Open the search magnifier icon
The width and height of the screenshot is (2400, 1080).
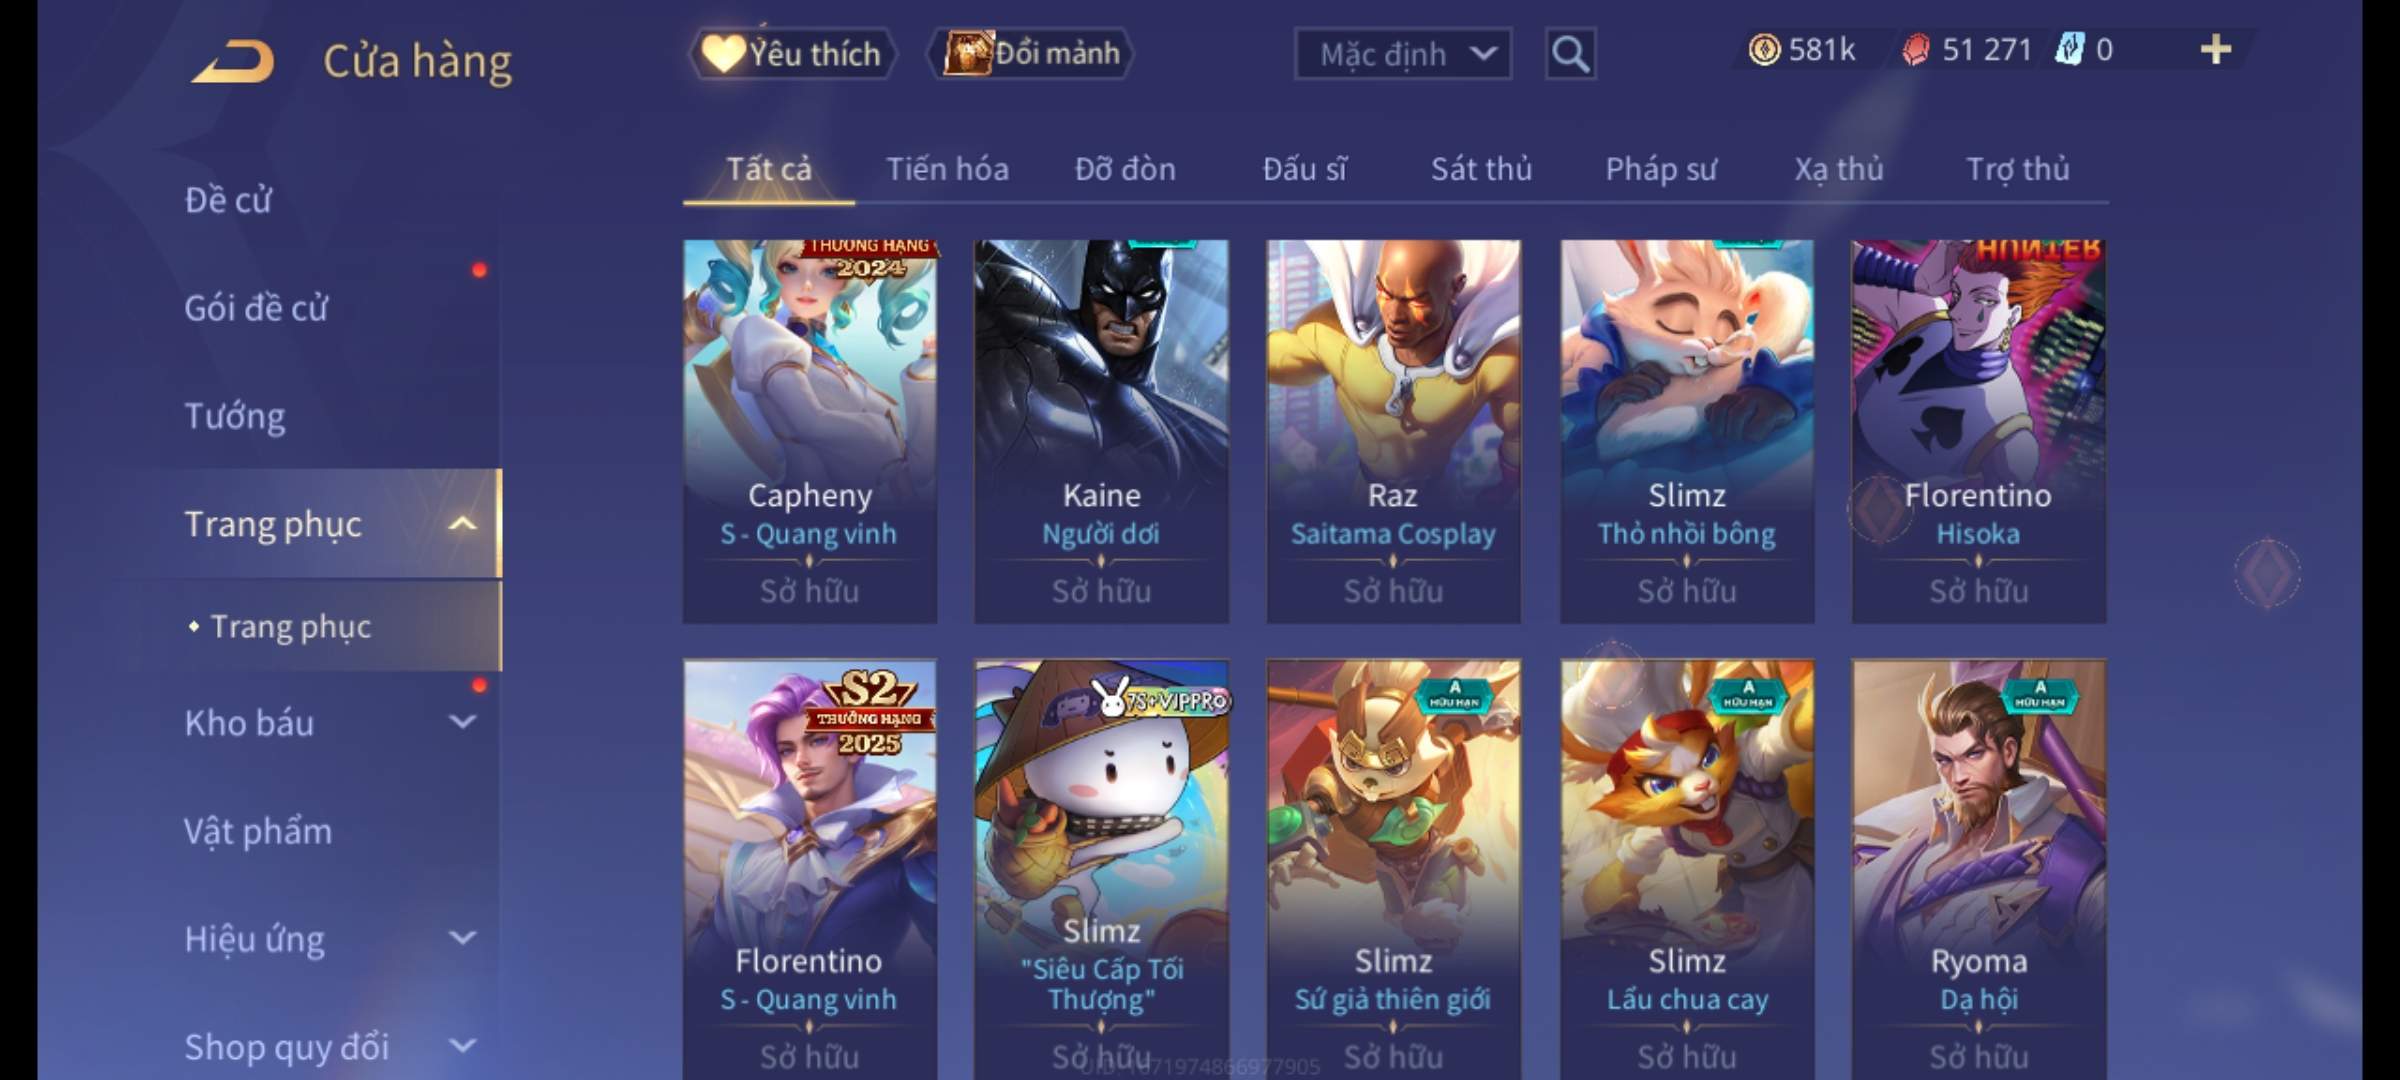pos(1570,54)
